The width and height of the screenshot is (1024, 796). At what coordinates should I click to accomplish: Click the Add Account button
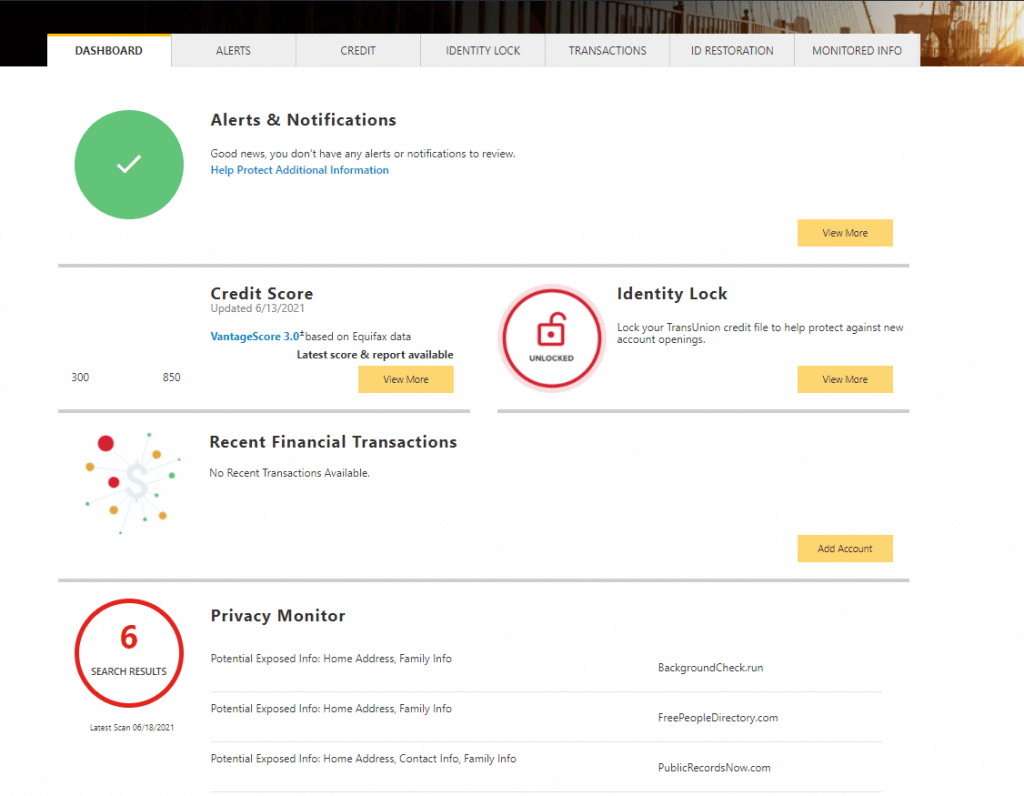(845, 548)
